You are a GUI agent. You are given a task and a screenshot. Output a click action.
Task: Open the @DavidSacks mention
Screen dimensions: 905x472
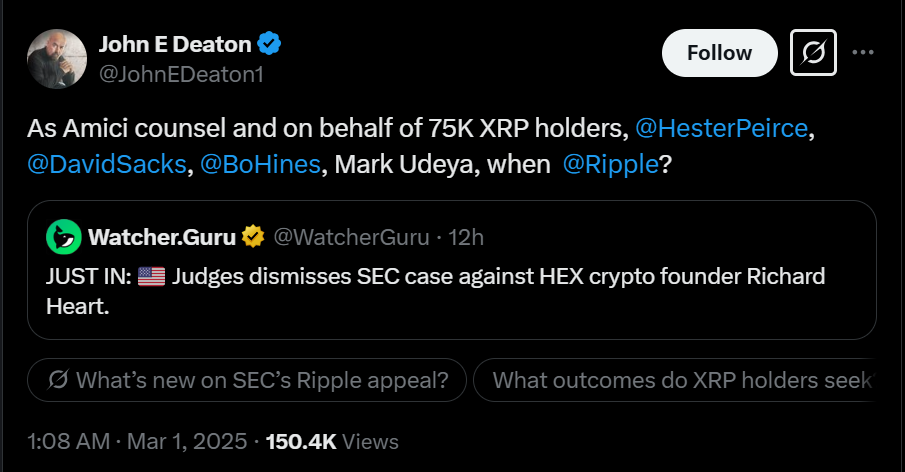point(107,164)
